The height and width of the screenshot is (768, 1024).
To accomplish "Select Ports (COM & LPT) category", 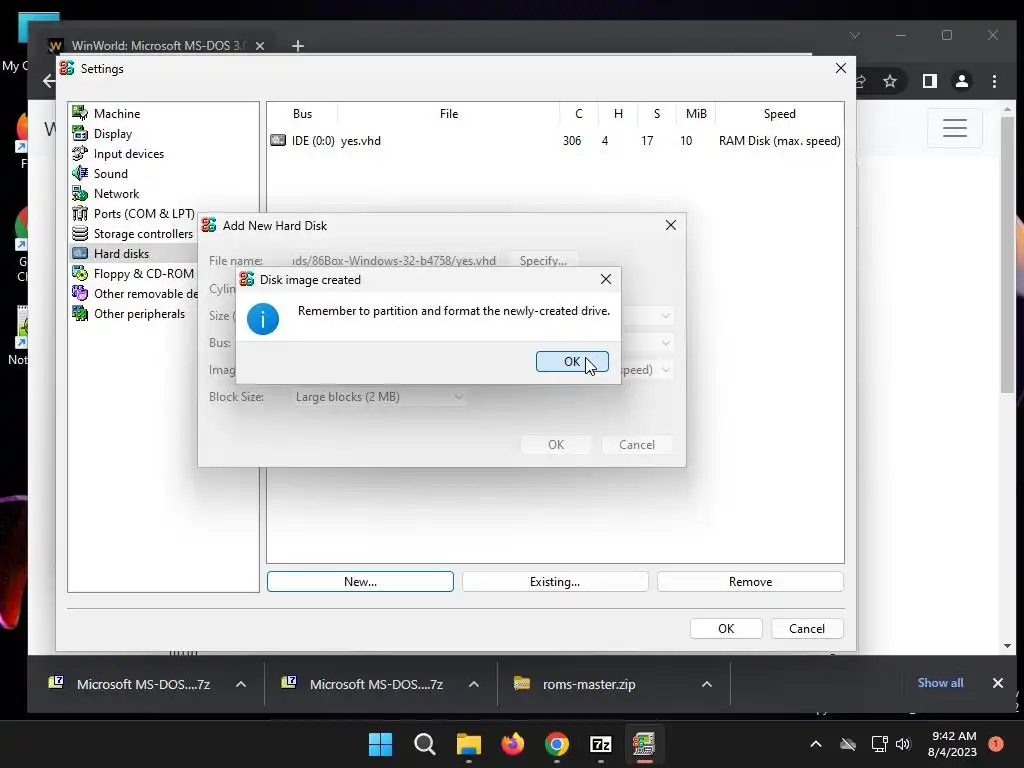I will pyautogui.click(x=144, y=214).
